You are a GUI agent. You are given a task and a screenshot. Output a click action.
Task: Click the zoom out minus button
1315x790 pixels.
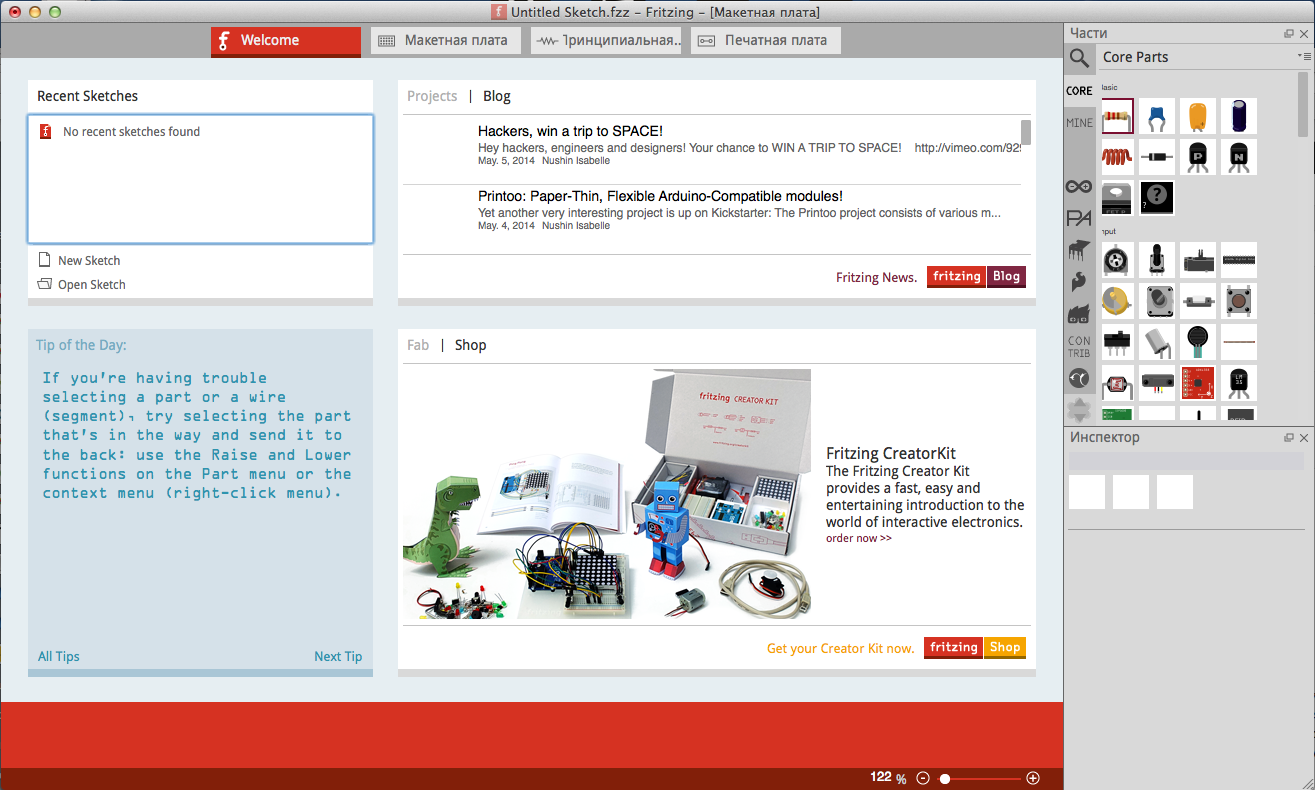[x=923, y=778]
